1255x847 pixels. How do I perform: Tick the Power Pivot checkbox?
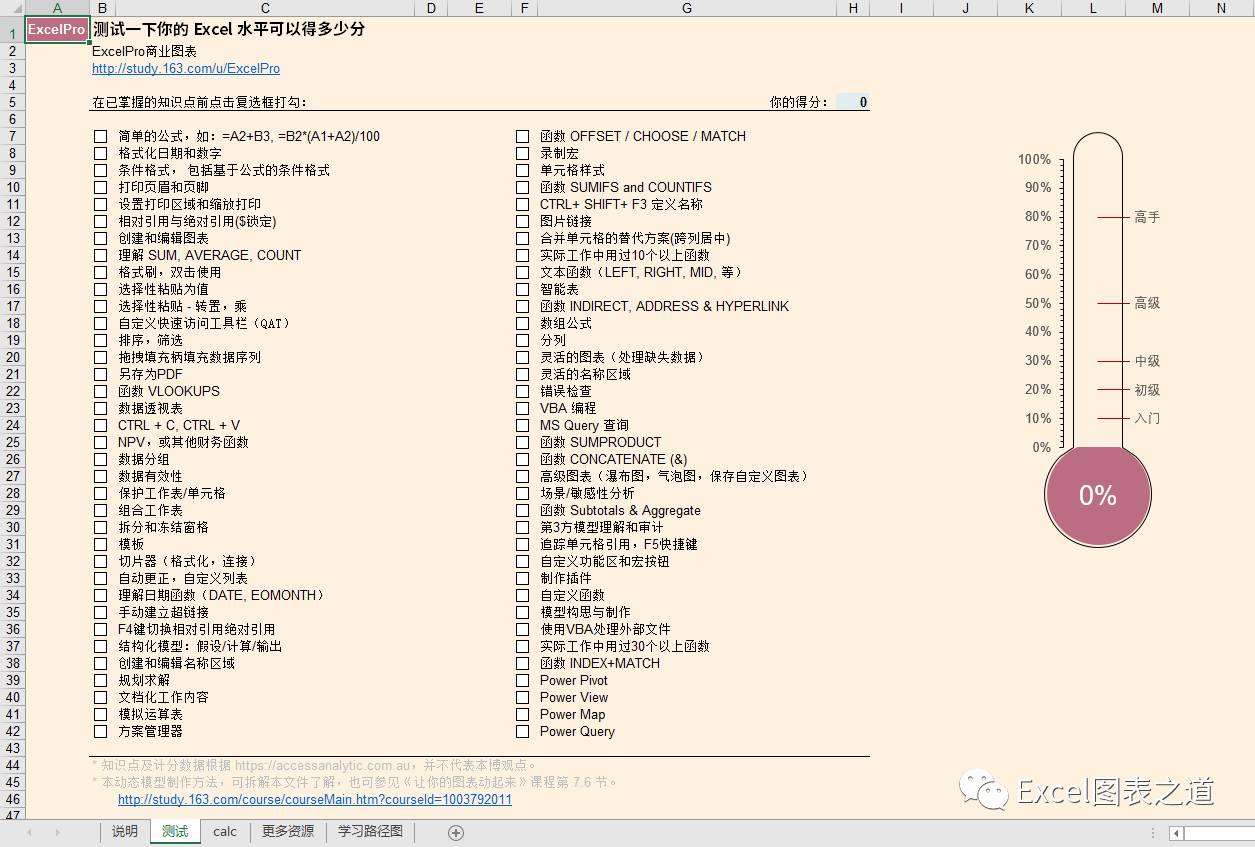click(x=522, y=680)
